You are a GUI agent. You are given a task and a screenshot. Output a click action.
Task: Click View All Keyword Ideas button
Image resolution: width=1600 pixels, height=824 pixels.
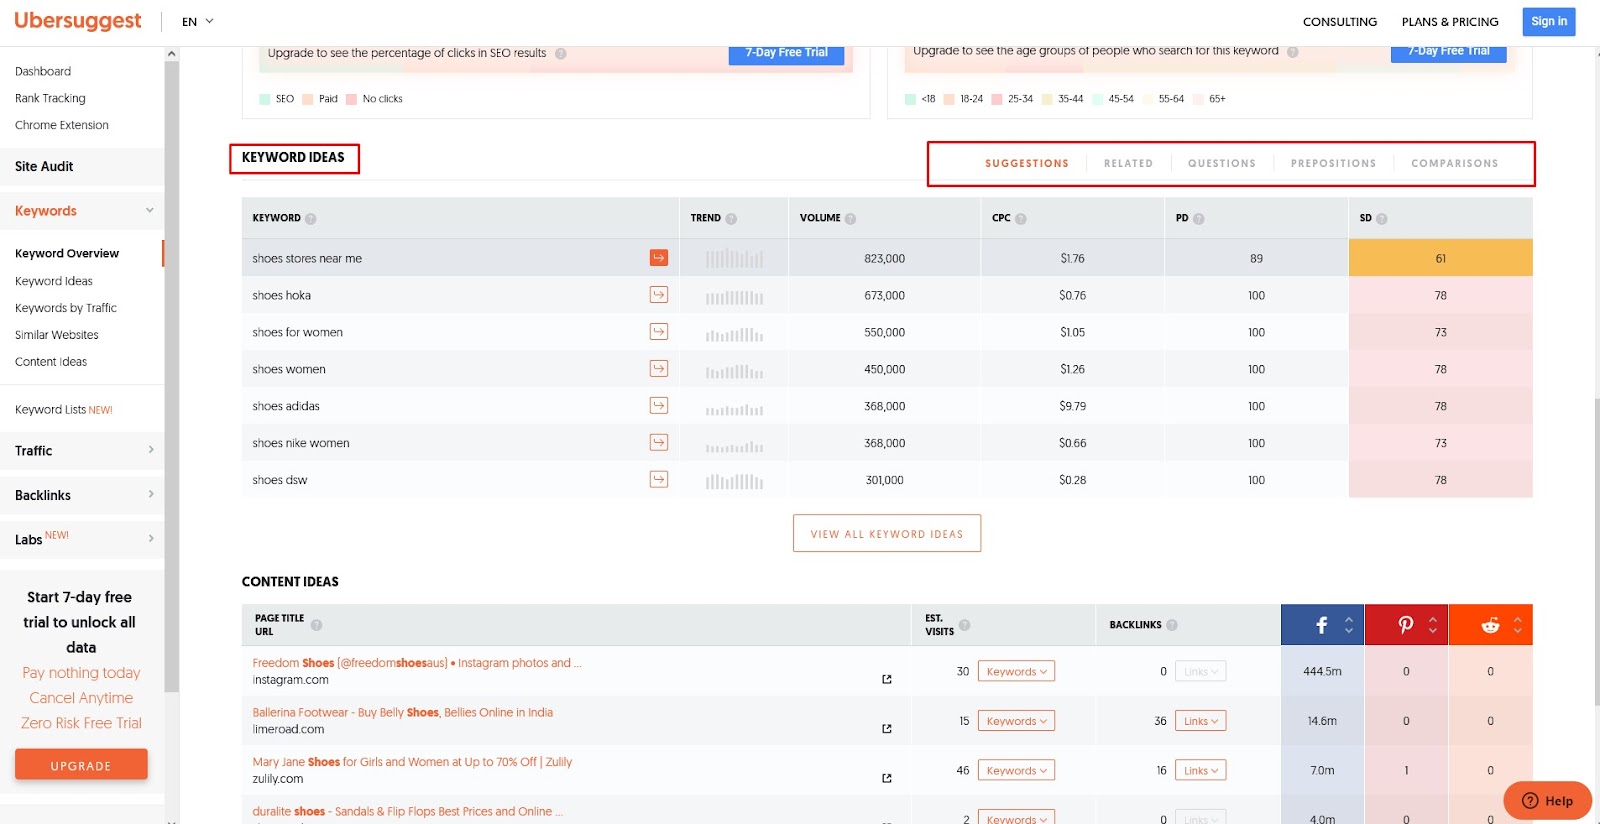887,534
